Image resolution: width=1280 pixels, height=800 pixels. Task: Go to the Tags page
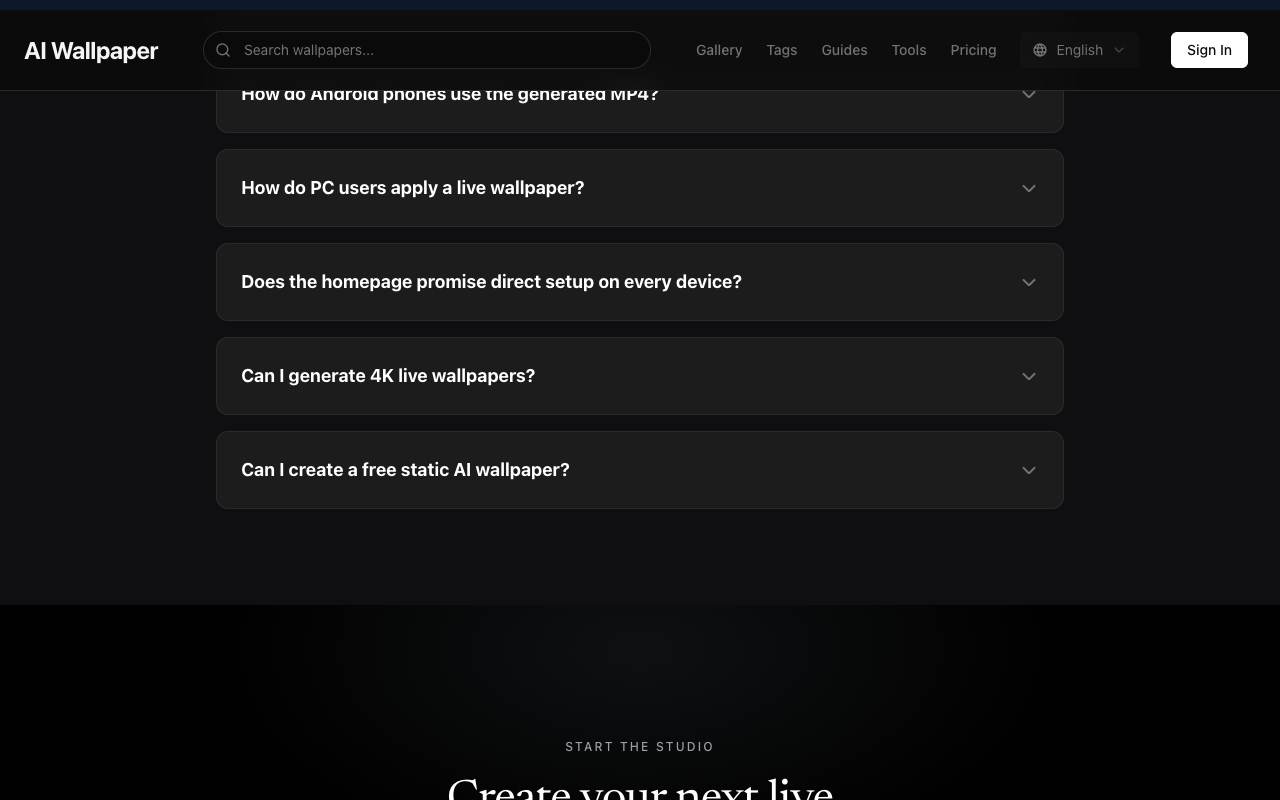tap(782, 50)
